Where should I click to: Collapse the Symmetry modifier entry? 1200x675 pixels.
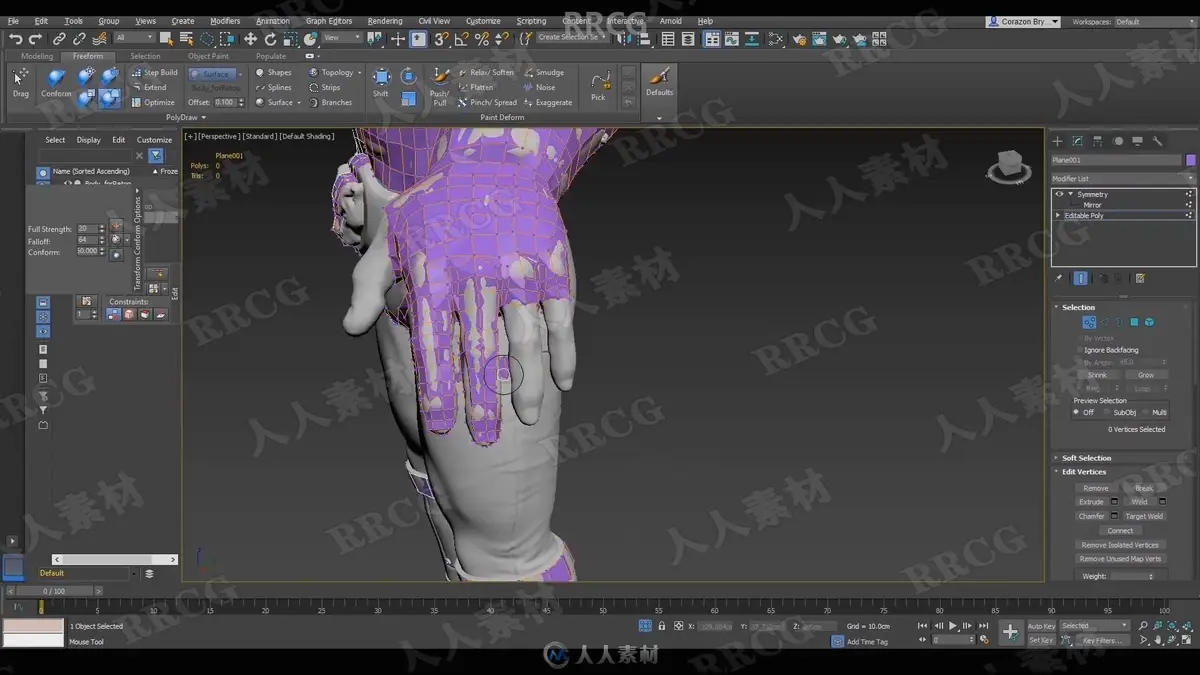tap(1070, 194)
